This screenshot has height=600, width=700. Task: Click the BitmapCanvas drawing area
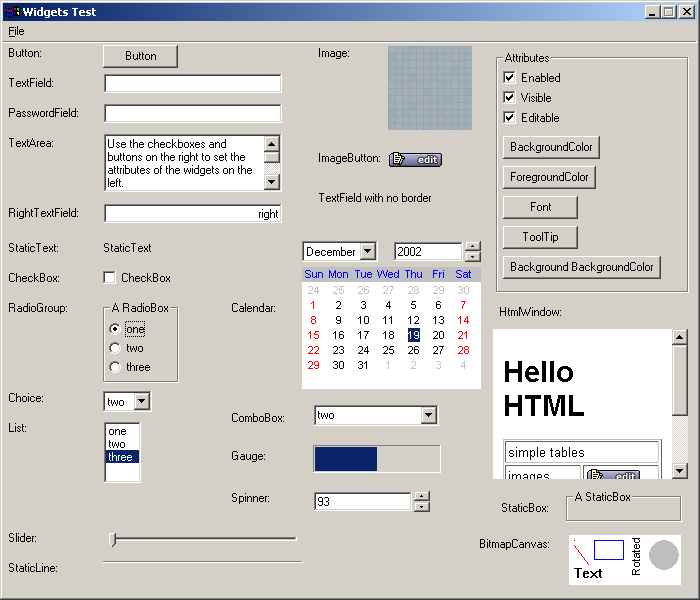(625, 559)
